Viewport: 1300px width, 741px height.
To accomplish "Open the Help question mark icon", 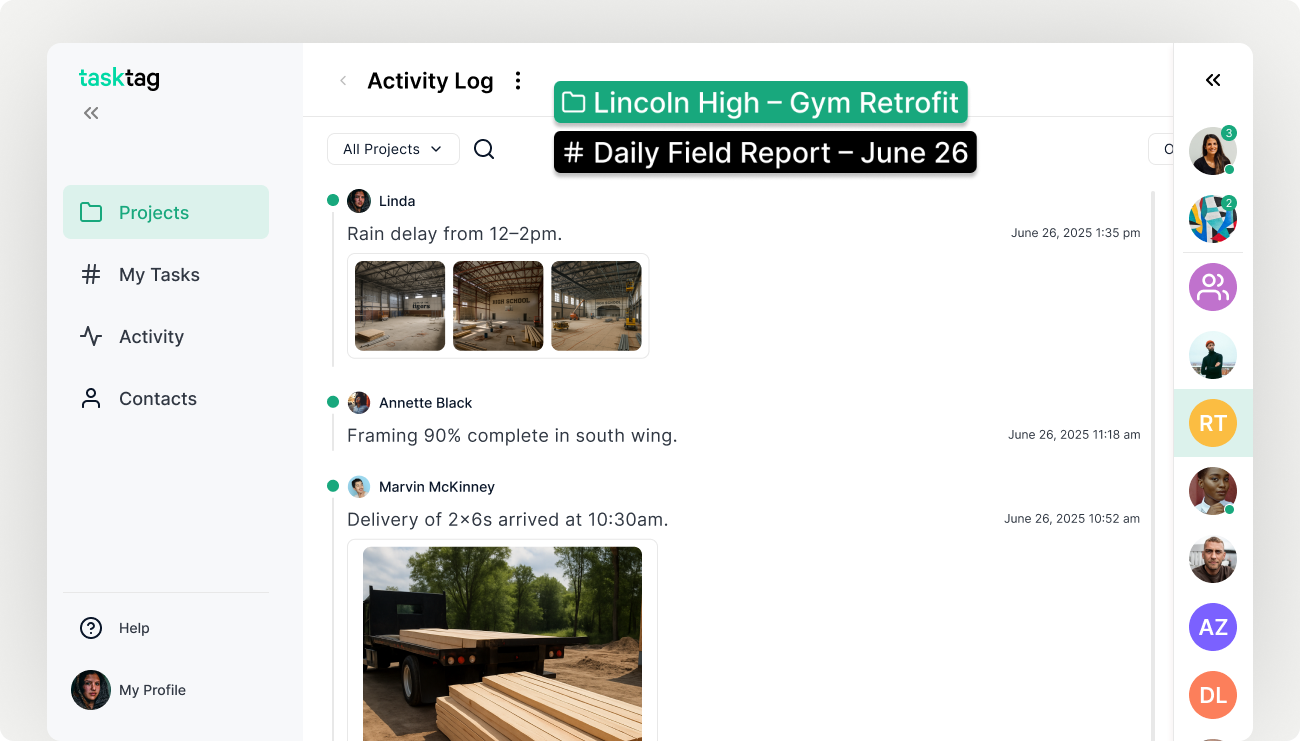I will click(x=91, y=628).
